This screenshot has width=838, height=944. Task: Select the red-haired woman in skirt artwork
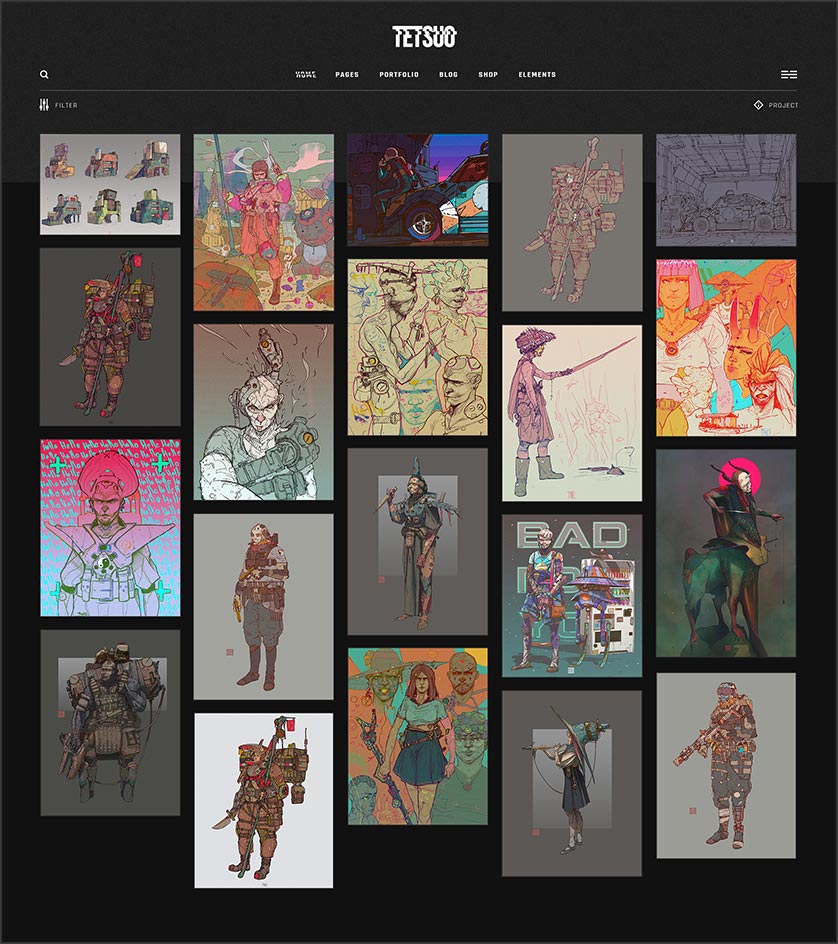coord(418,736)
